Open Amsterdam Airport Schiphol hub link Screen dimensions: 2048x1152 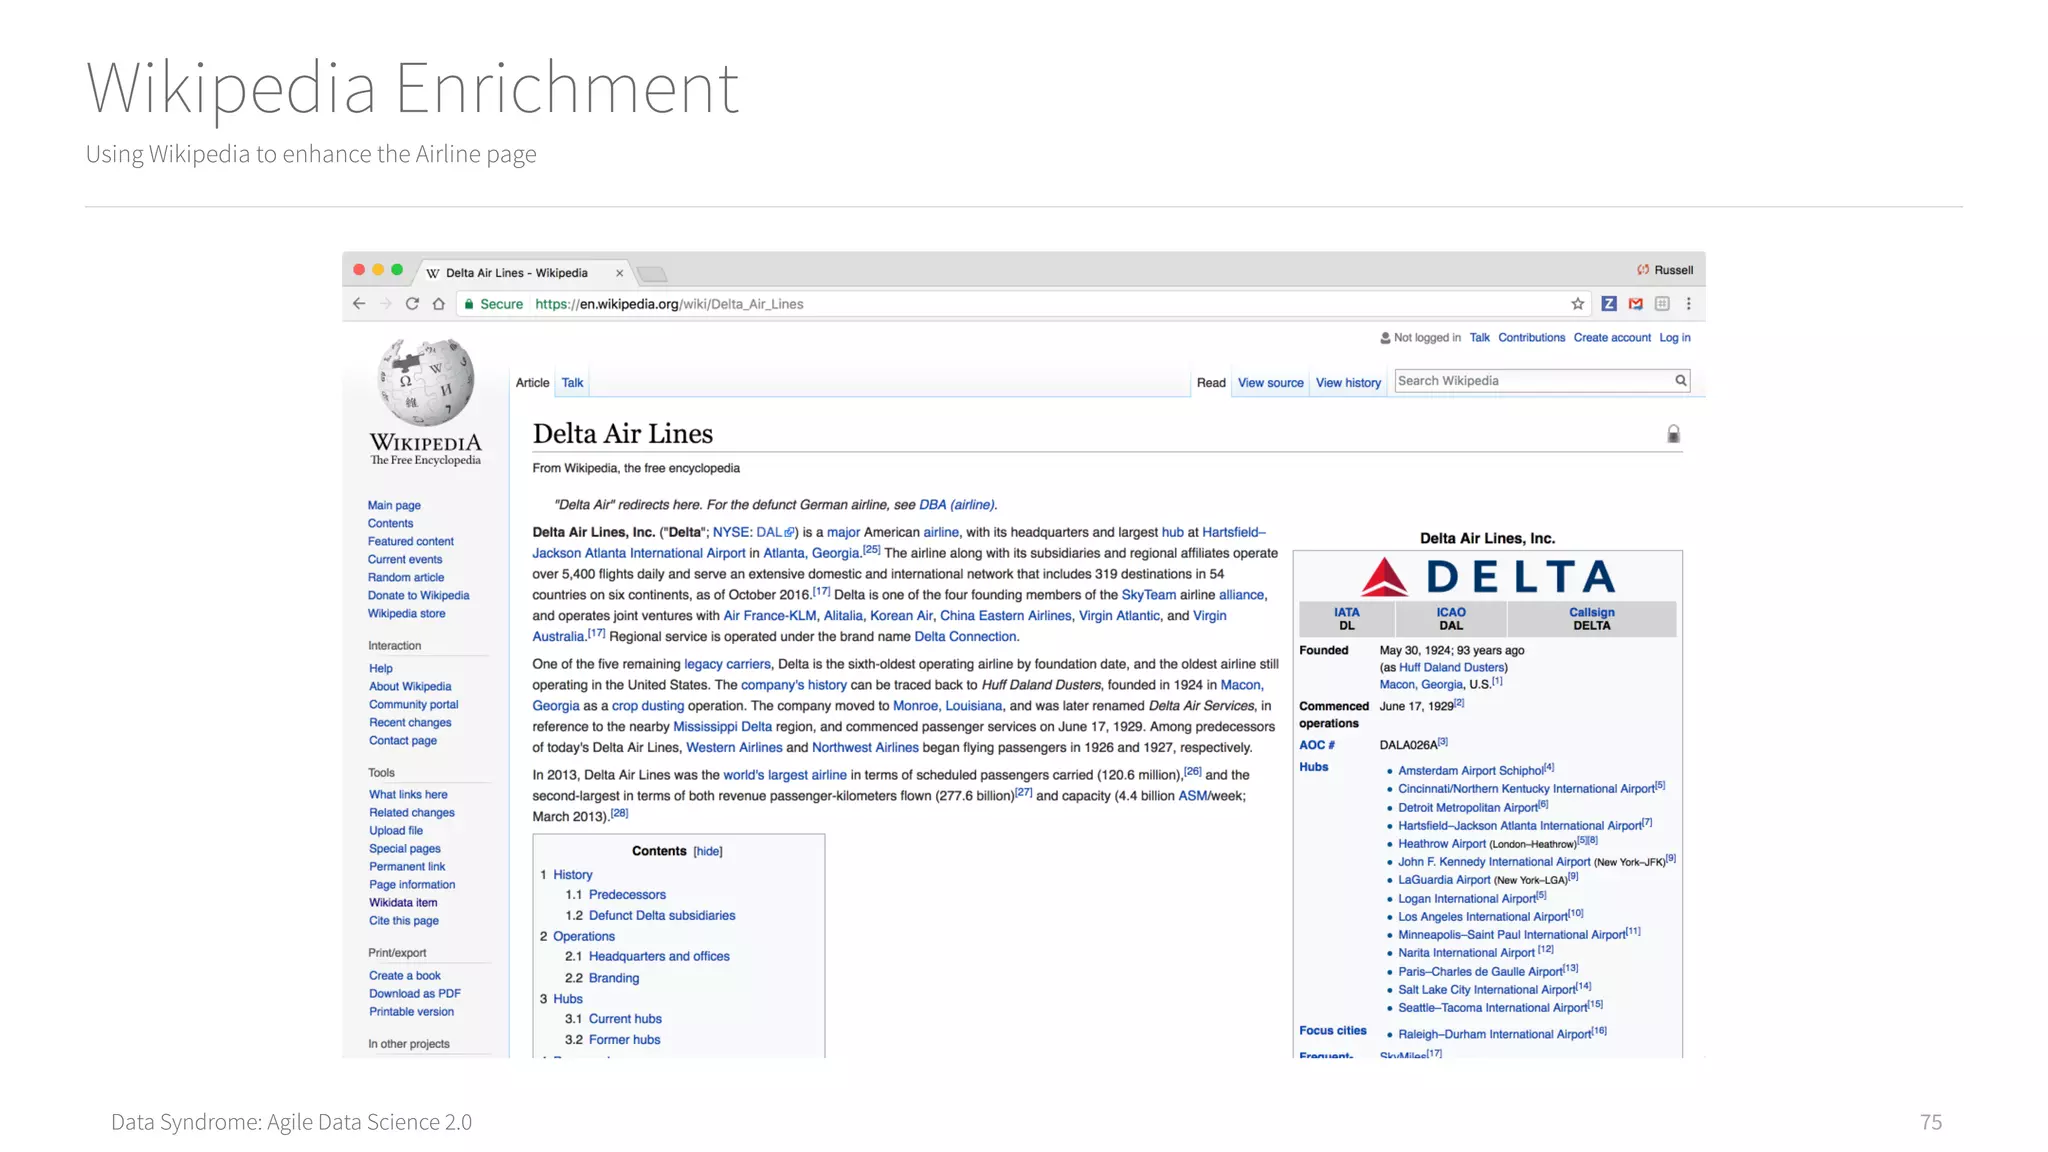click(1470, 771)
